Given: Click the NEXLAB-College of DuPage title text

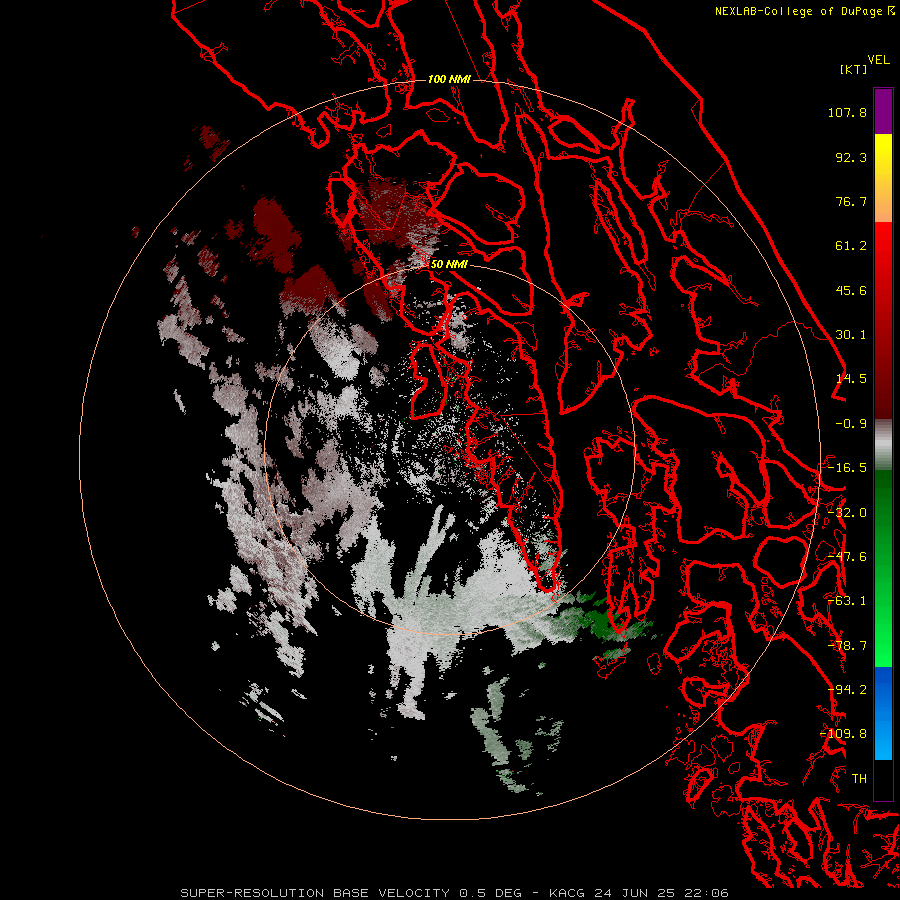Looking at the screenshot, I should 798,11.
